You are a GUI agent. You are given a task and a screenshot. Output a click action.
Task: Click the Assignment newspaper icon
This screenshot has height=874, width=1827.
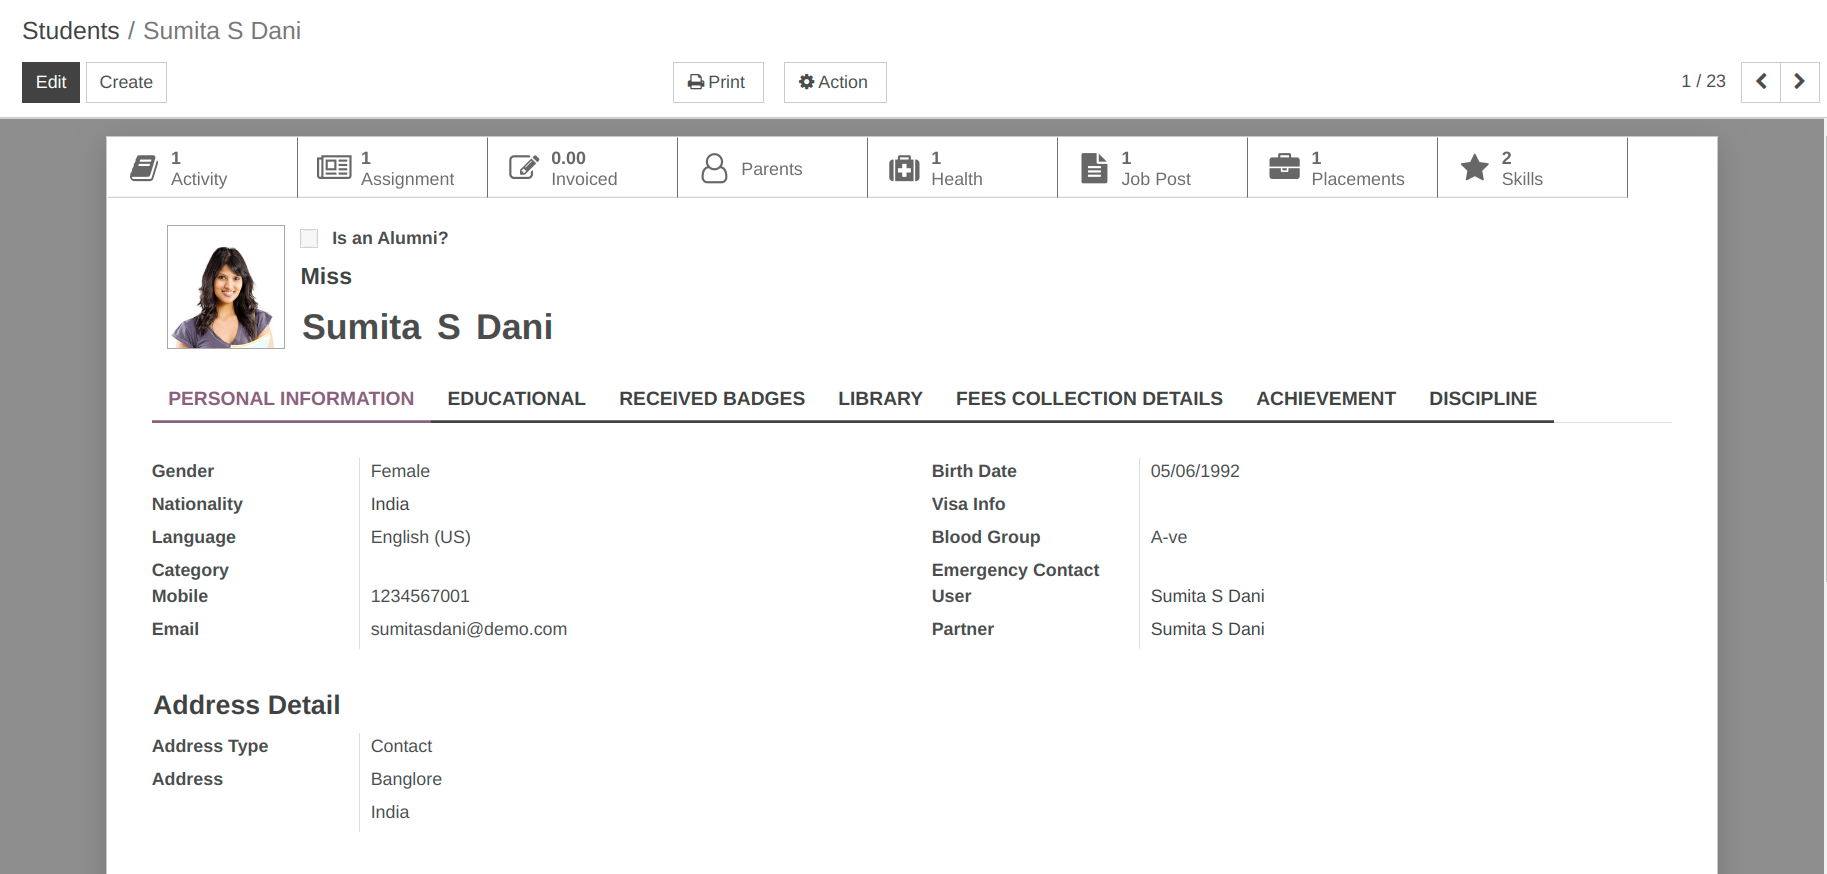pyautogui.click(x=334, y=168)
